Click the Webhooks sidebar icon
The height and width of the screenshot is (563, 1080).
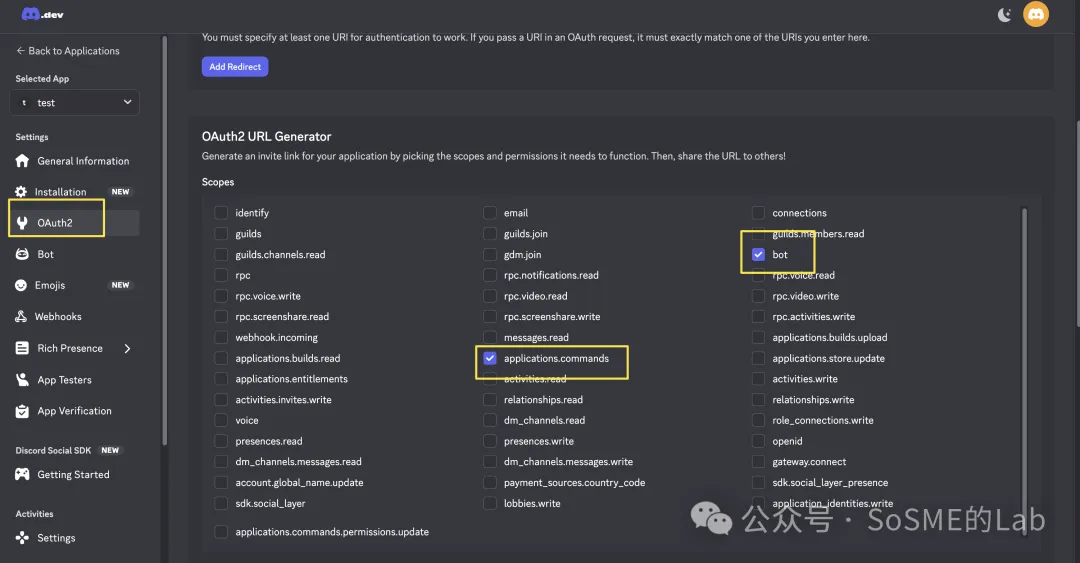pyautogui.click(x=22, y=317)
